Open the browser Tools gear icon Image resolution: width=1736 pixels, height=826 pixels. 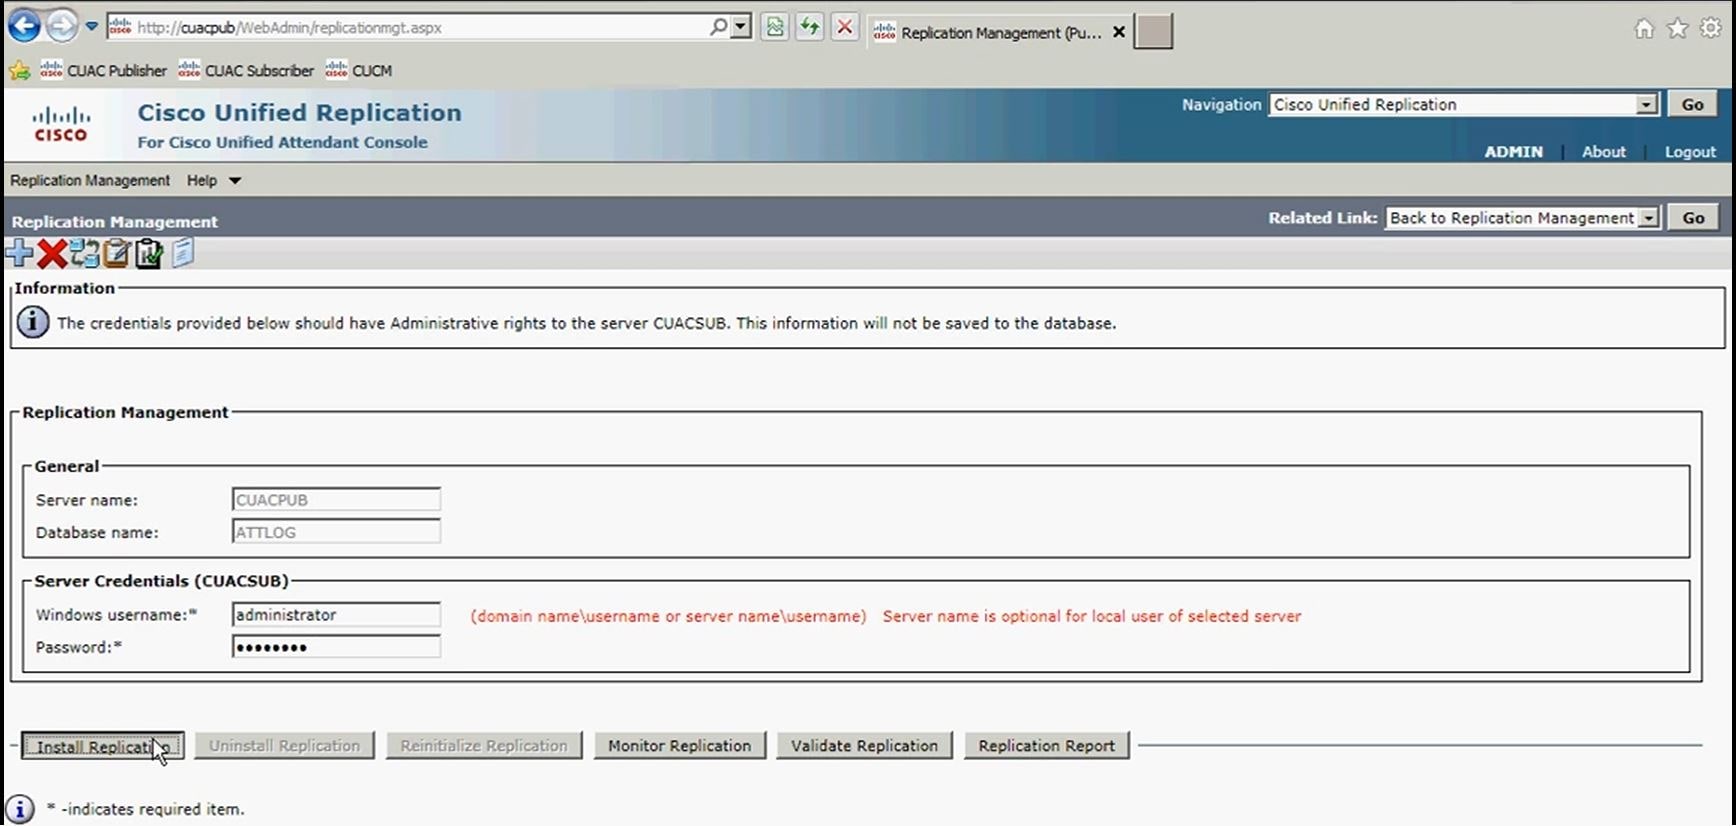(x=1711, y=29)
